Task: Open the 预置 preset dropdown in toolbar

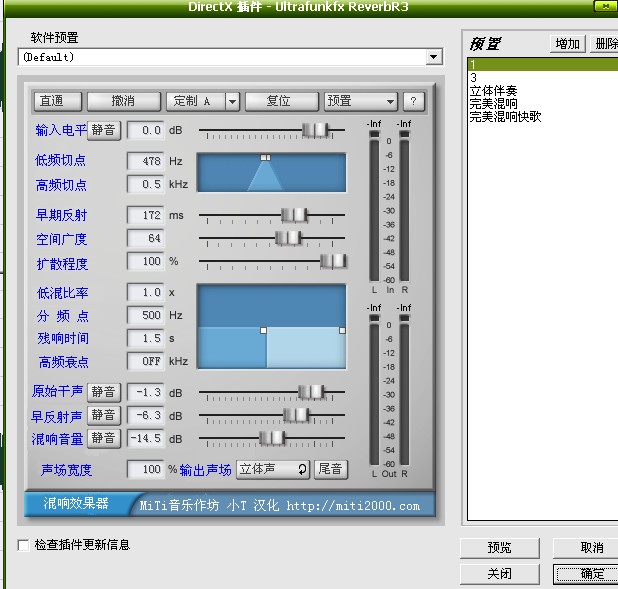Action: [361, 101]
